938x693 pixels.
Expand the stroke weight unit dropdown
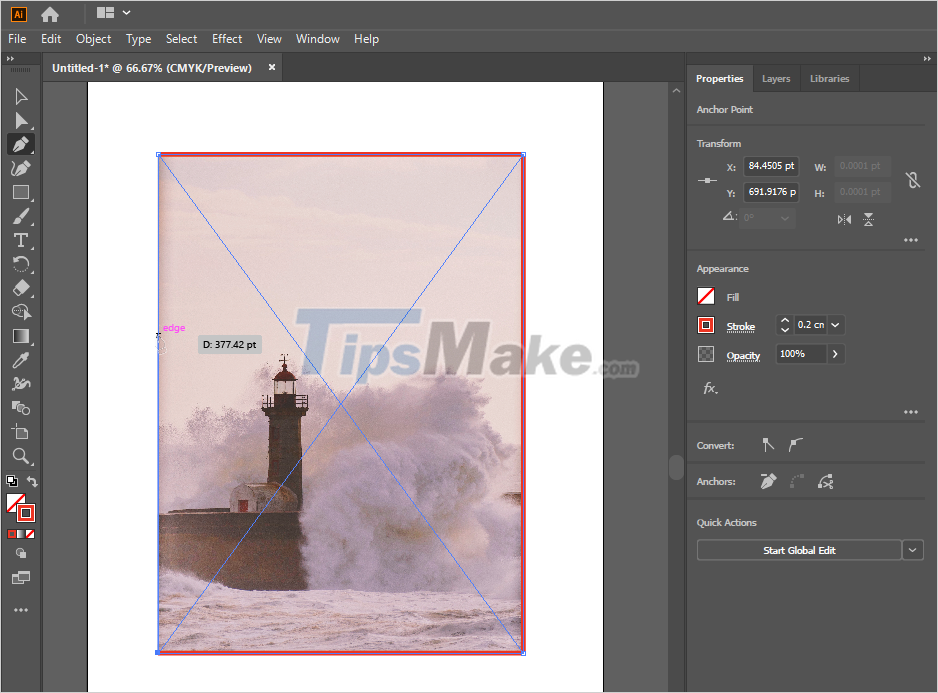(835, 325)
